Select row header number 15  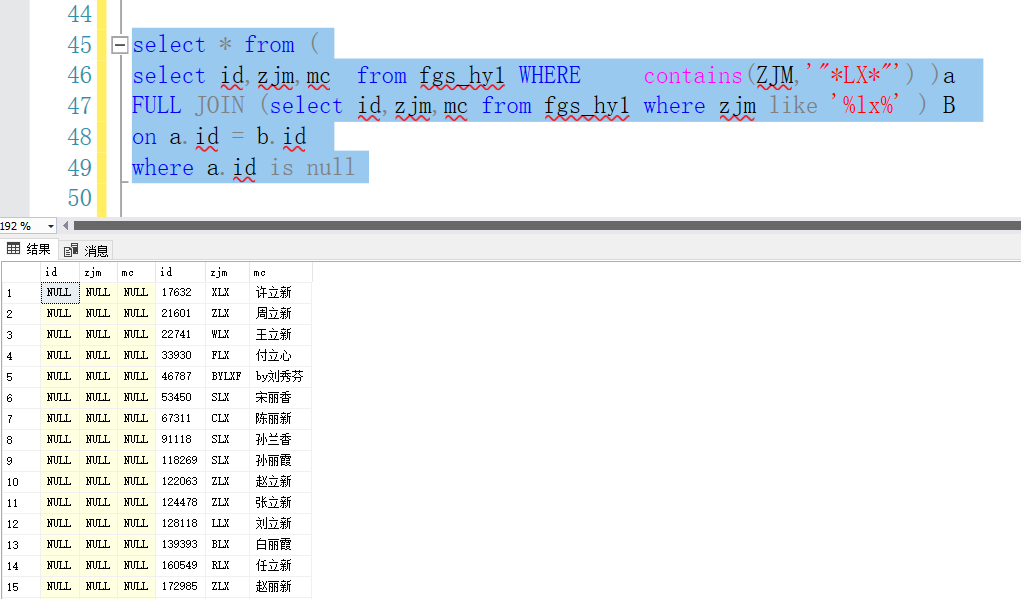[21, 587]
